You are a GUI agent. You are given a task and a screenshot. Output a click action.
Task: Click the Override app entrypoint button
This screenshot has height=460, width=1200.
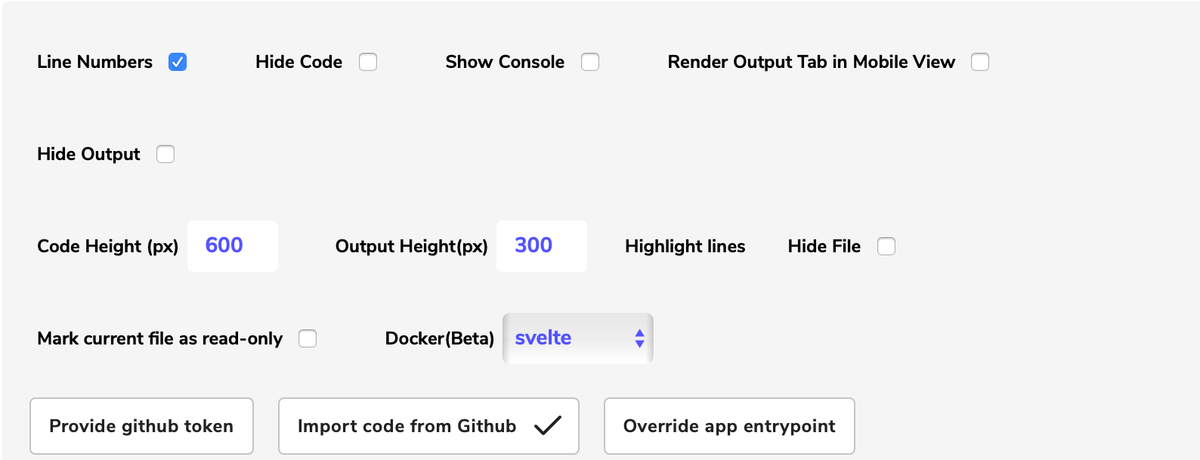729,426
